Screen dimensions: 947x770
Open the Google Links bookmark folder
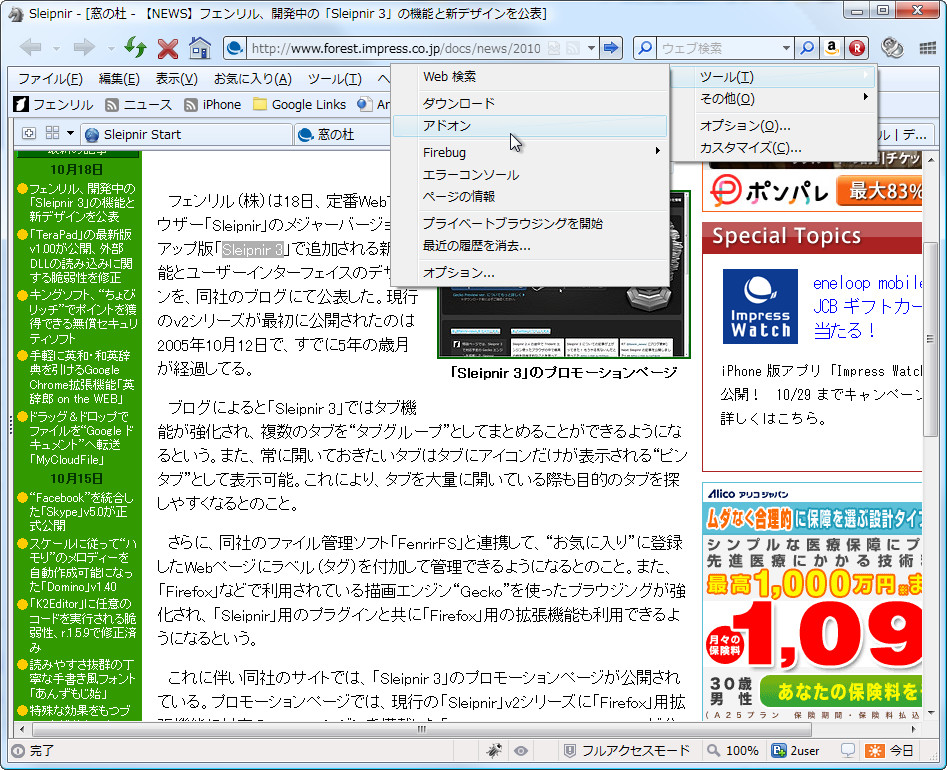tap(300, 104)
